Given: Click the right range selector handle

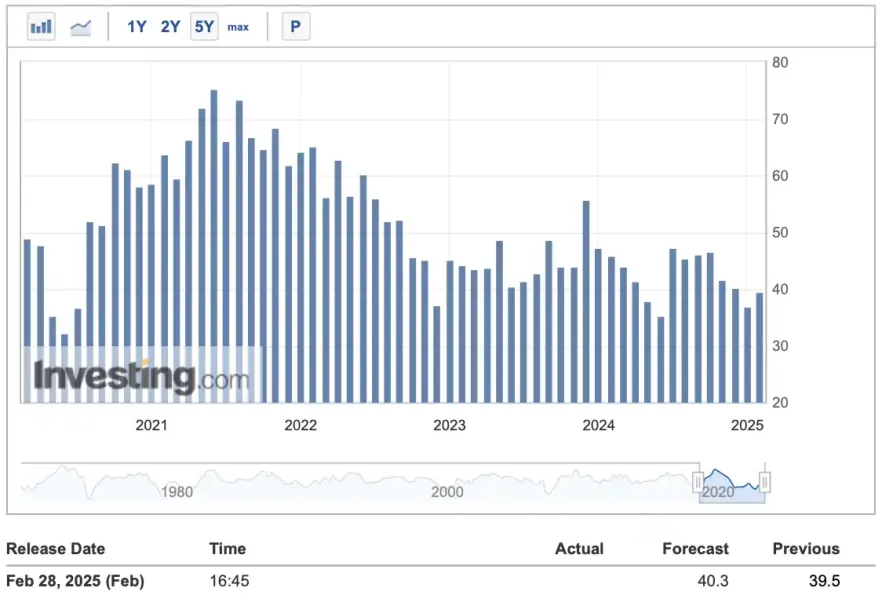Looking at the screenshot, I should (x=766, y=482).
